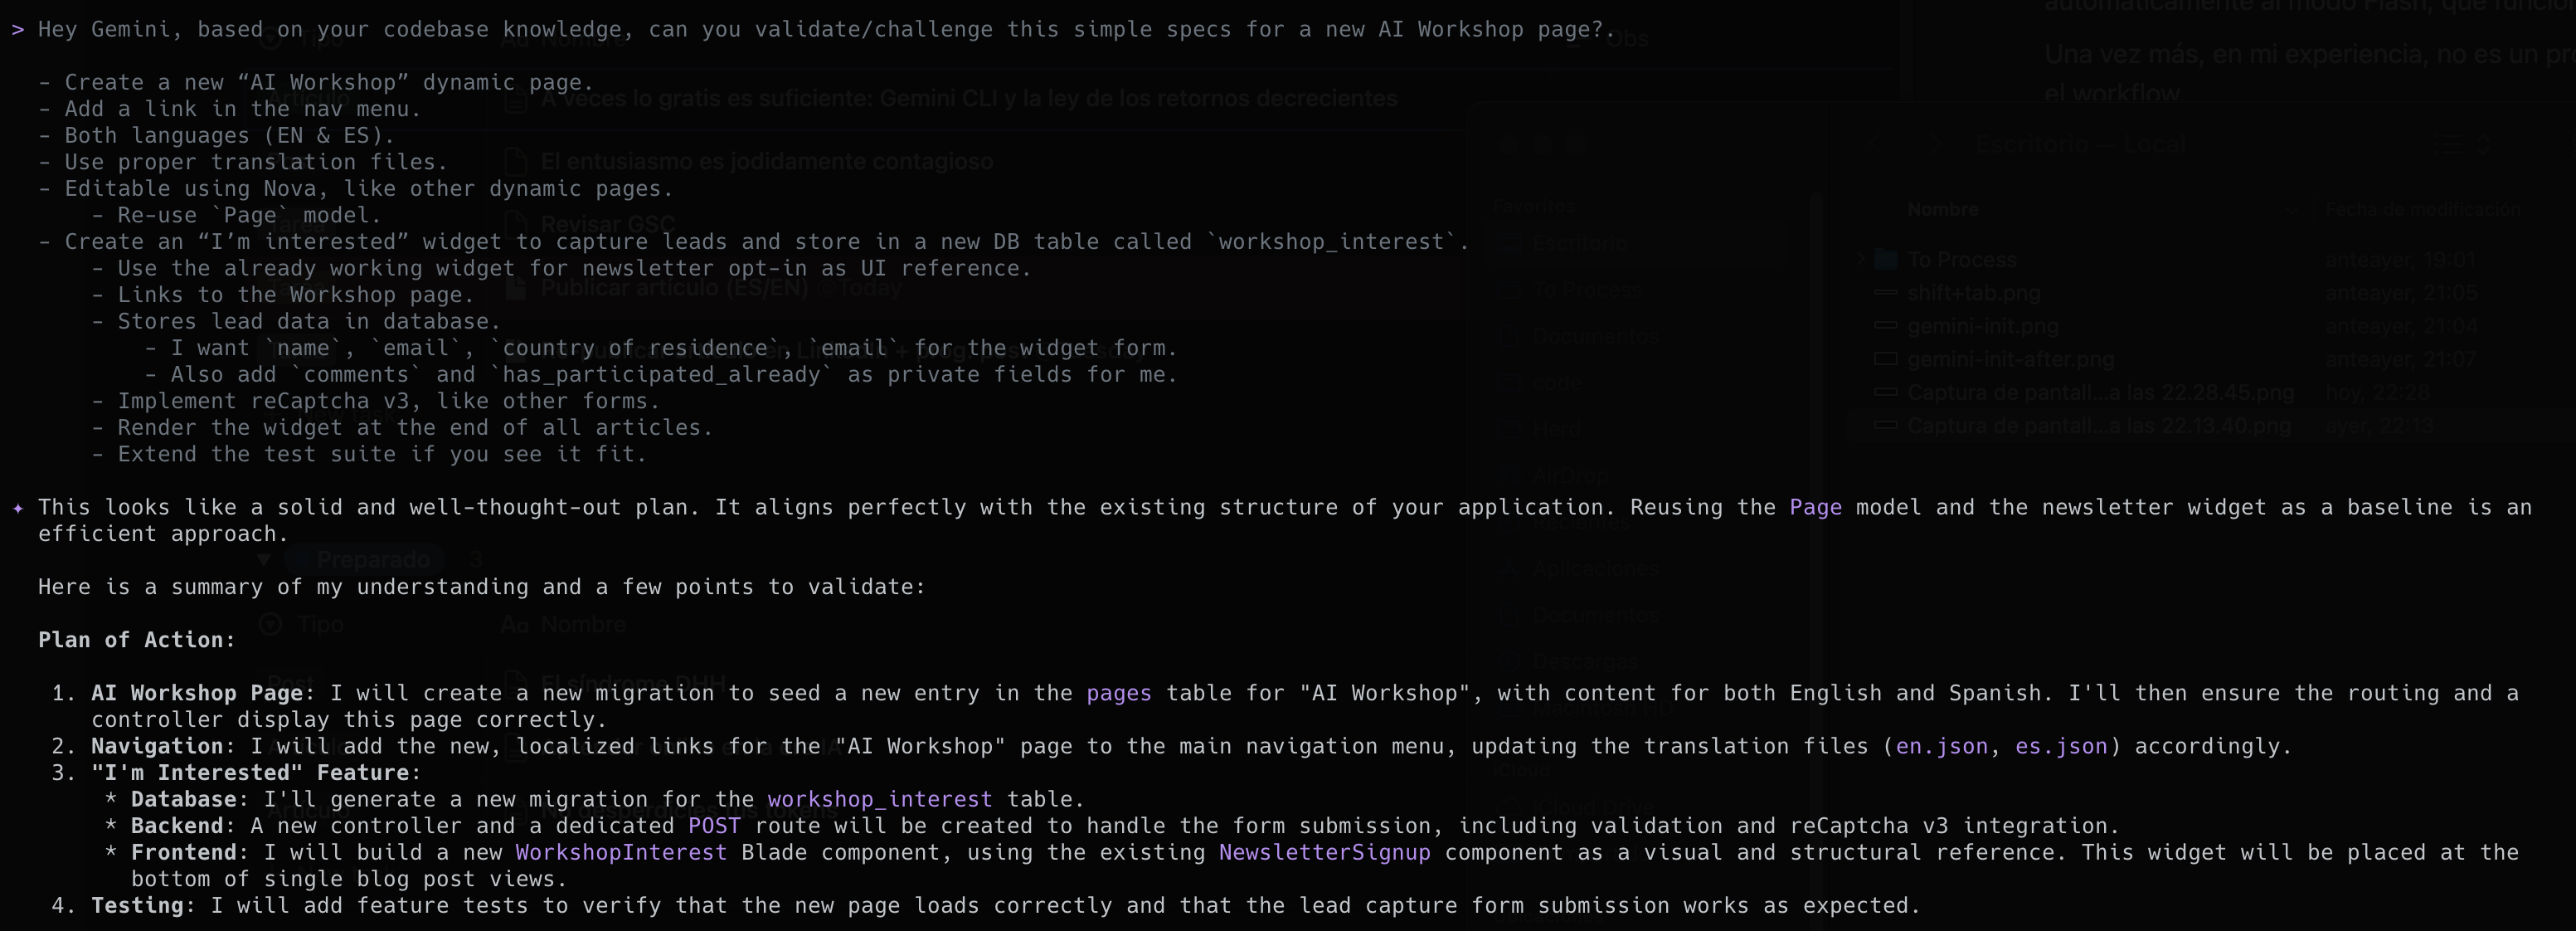The width and height of the screenshot is (2576, 931).
Task: Click the NewsletterSignup component name
Action: [x=1324, y=853]
